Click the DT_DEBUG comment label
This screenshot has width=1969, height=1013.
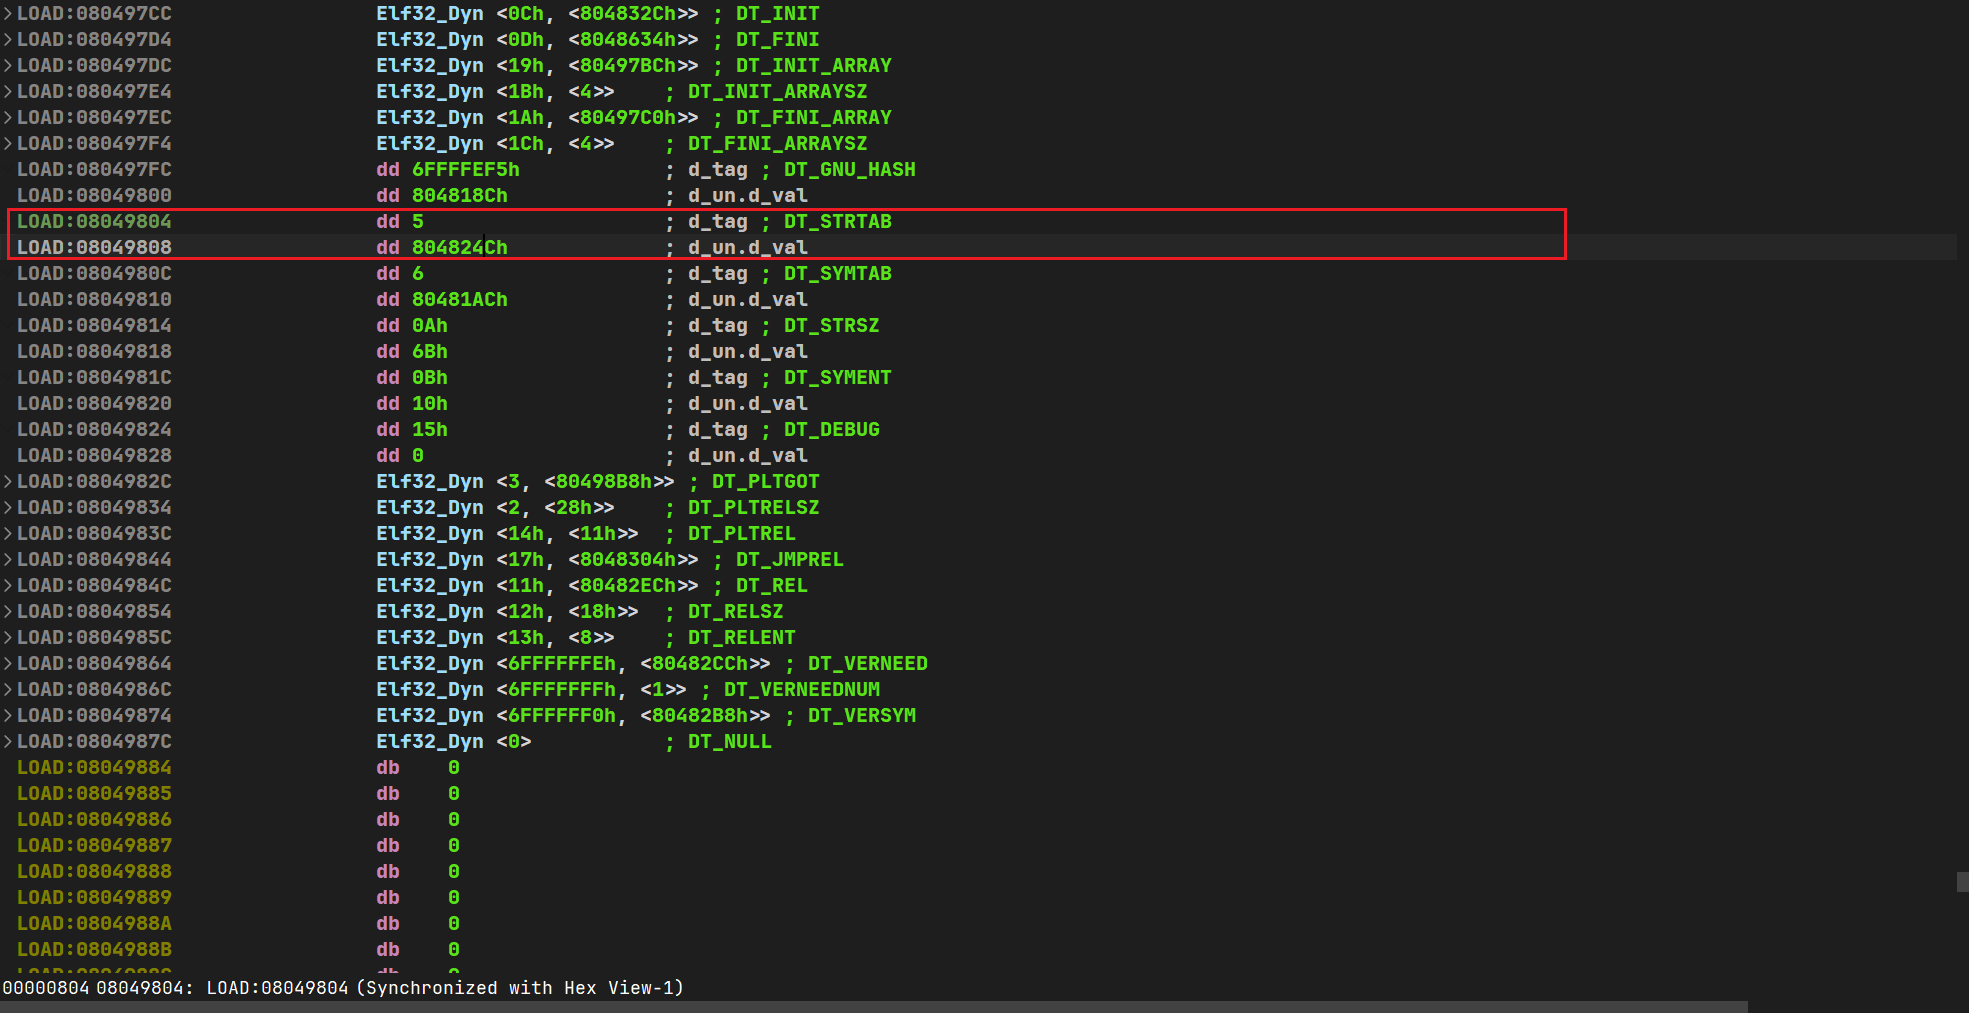point(831,430)
